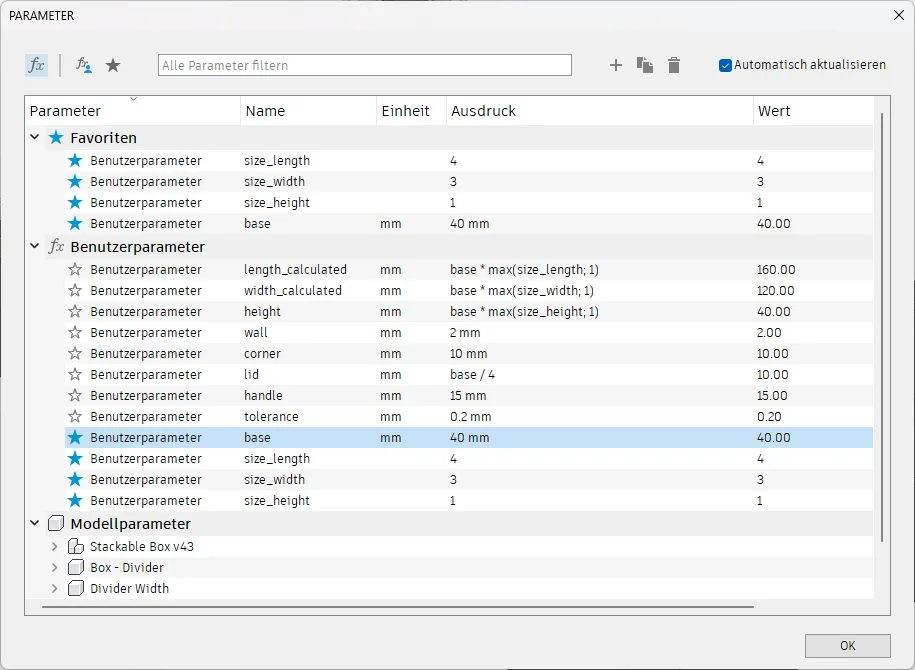Click the value 120.00 of width_calculated
The image size is (915, 670).
pos(776,291)
